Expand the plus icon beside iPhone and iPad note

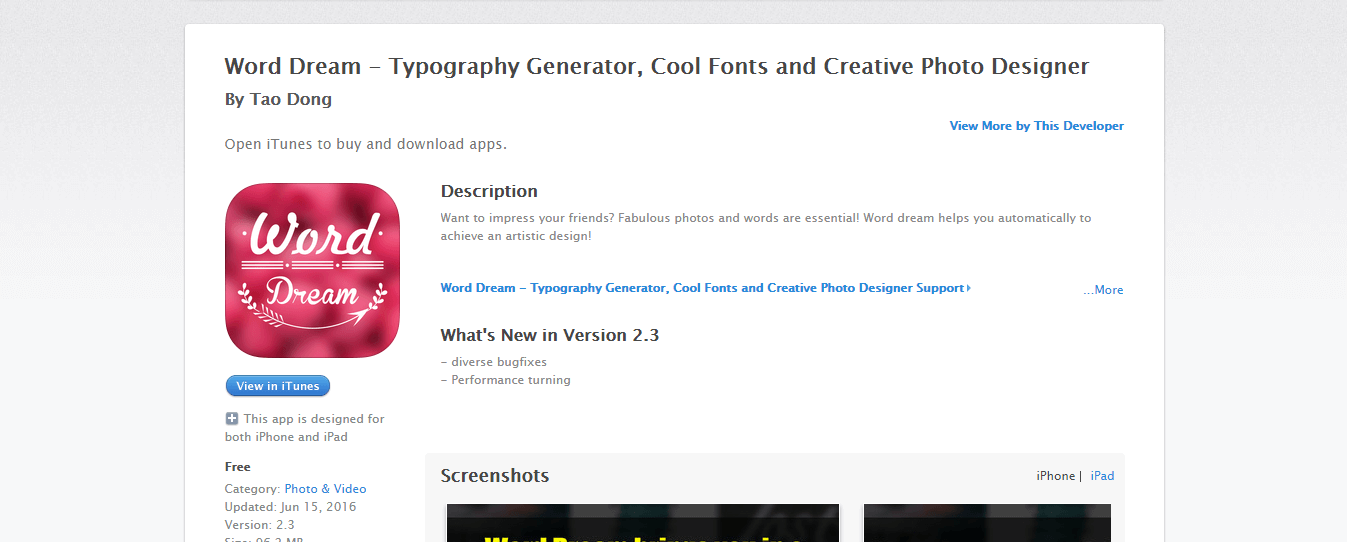(x=232, y=419)
